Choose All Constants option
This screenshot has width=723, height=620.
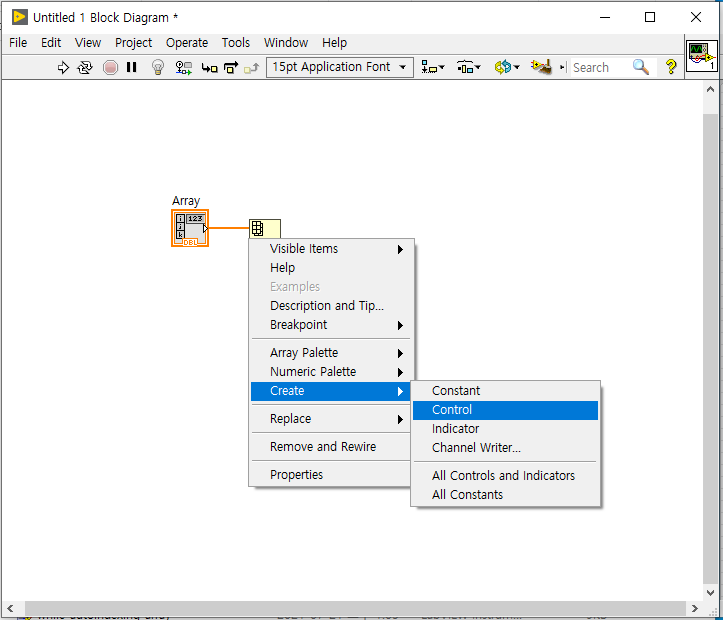(x=505, y=495)
